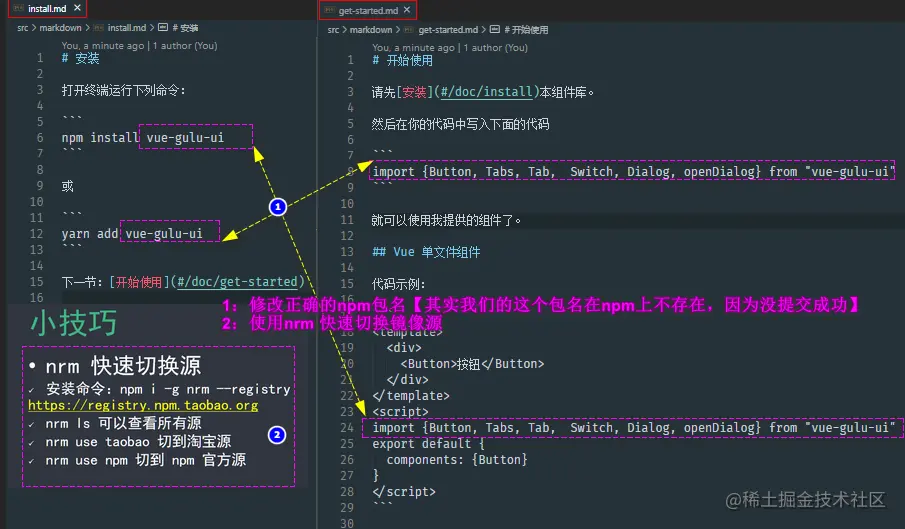The image size is (905, 529).
Task: Click line number 30 in get-started.md gutter
Action: tap(347, 524)
